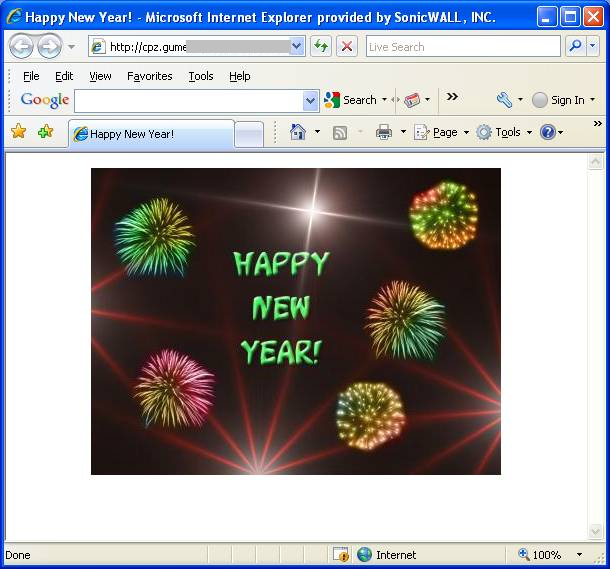This screenshot has width=610, height=569.
Task: Open the Help menu
Action: (240, 76)
